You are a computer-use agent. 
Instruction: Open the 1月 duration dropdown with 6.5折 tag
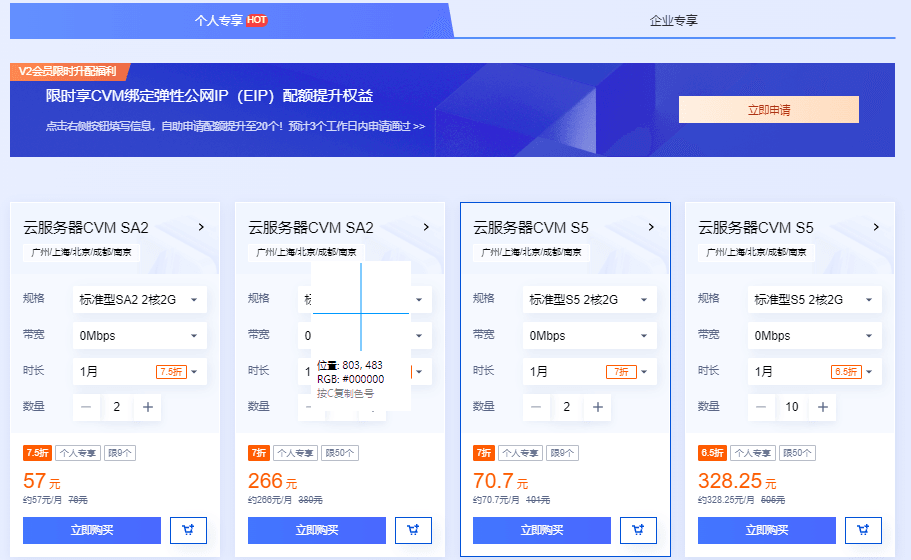[x=815, y=372]
